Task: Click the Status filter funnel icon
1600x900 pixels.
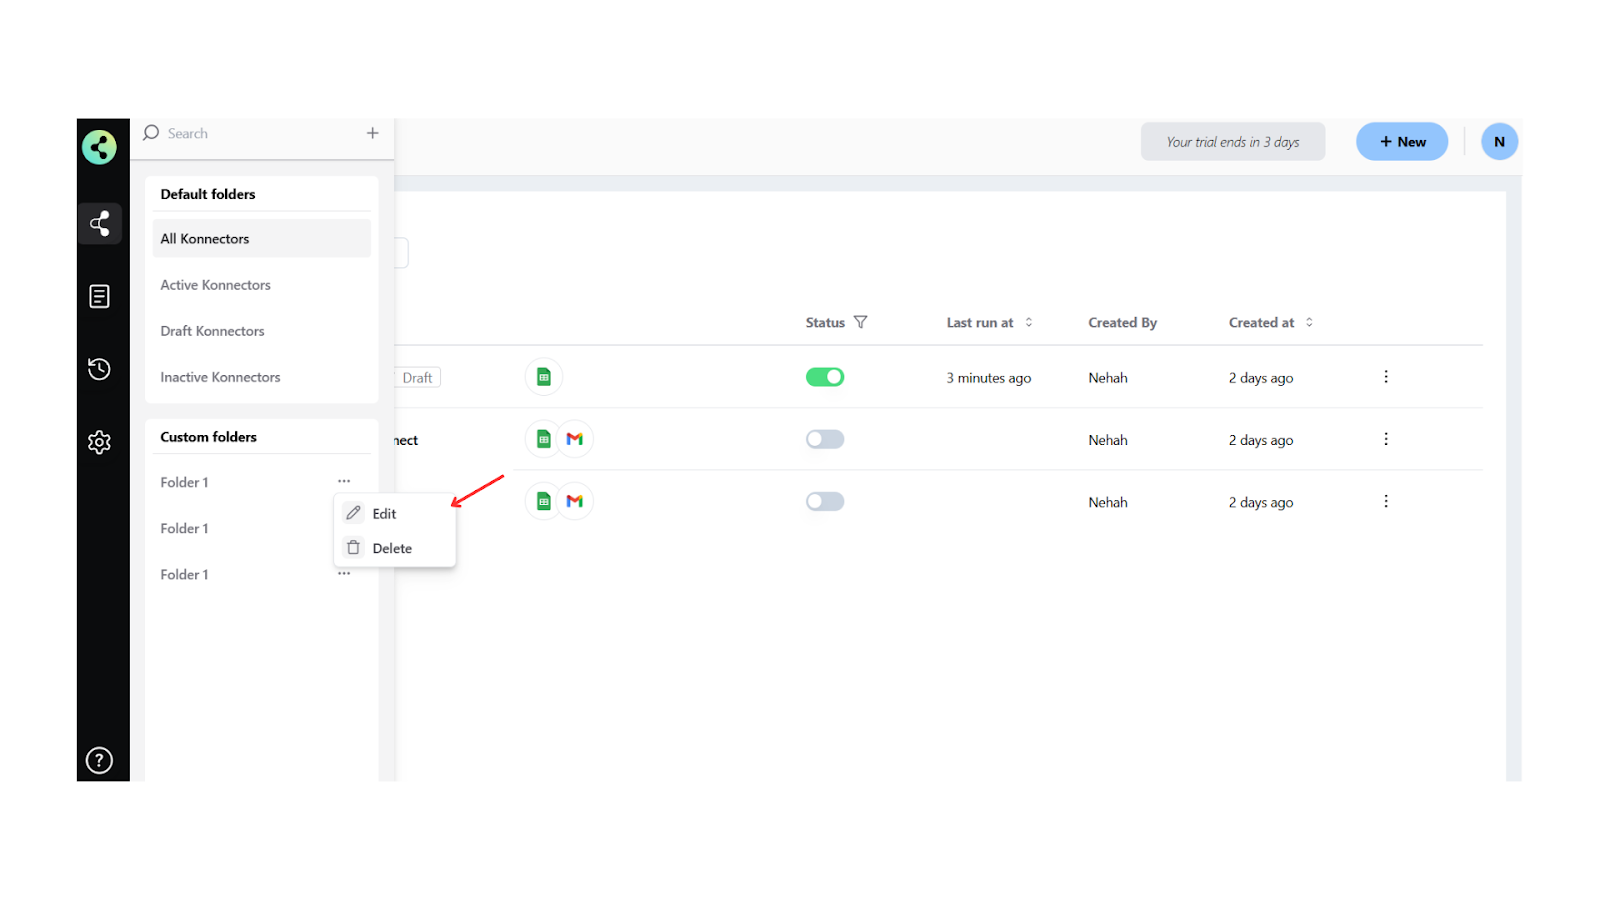Action: (860, 322)
